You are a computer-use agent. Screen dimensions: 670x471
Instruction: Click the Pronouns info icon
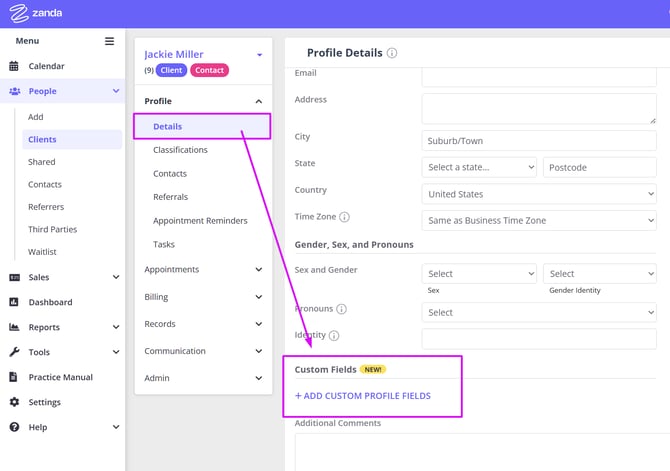click(341, 310)
